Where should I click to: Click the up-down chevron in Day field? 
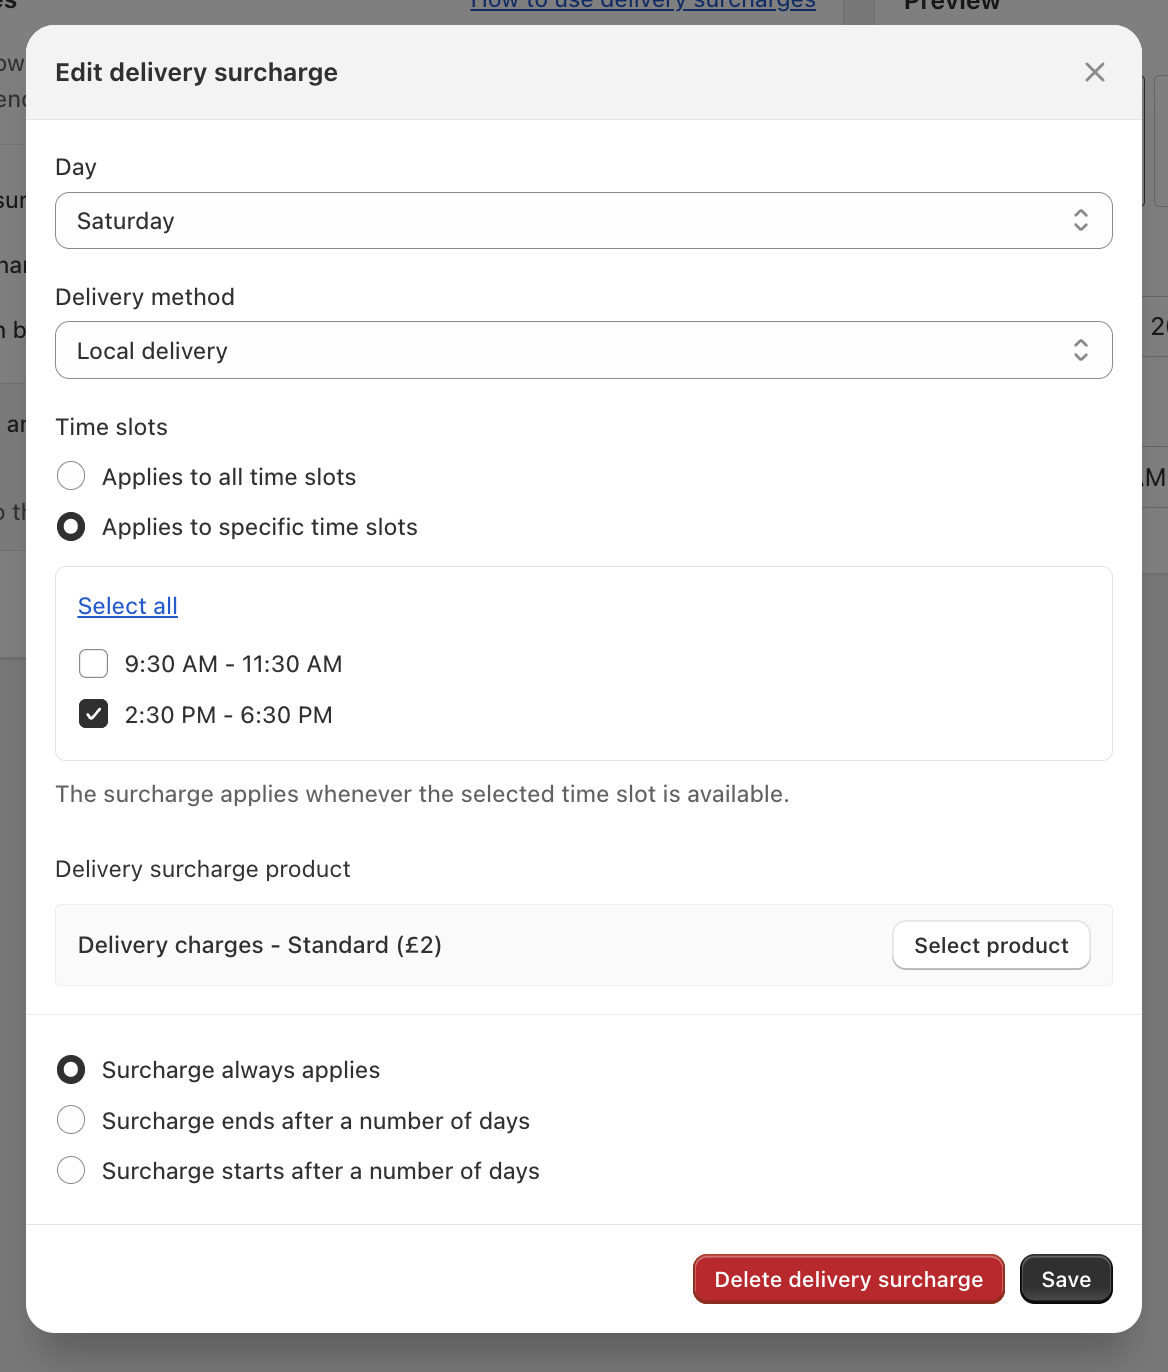pos(1081,220)
